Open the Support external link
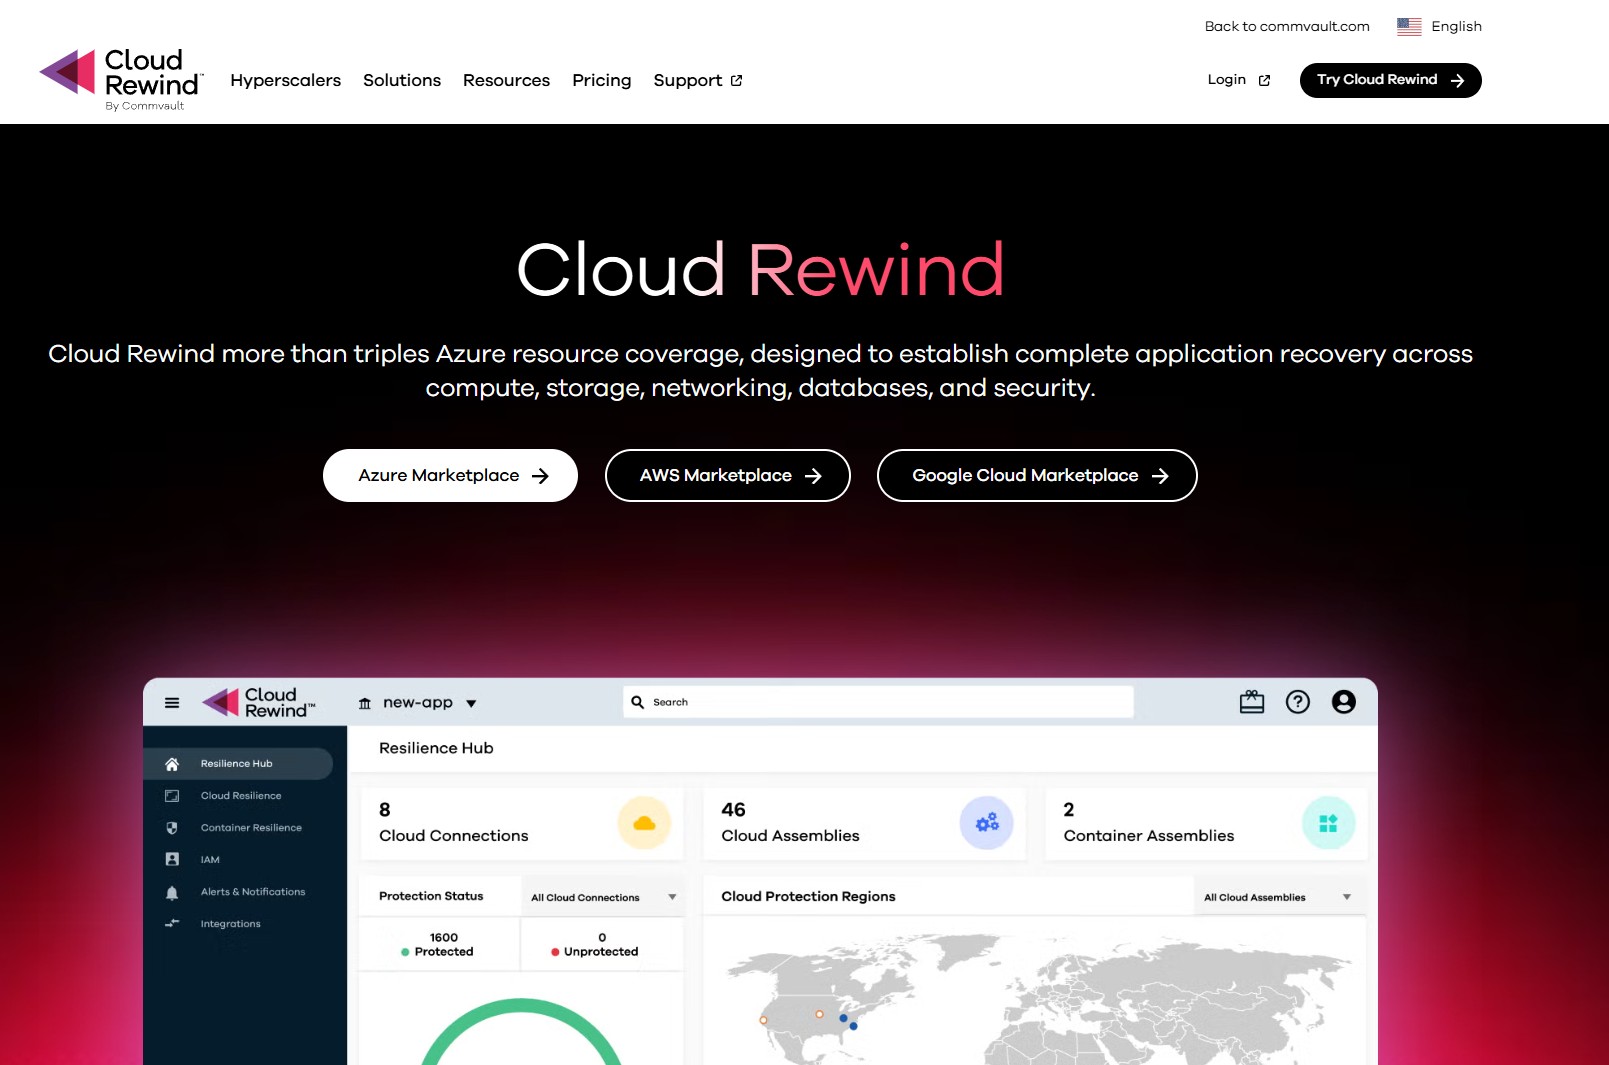The height and width of the screenshot is (1065, 1609). tap(698, 80)
